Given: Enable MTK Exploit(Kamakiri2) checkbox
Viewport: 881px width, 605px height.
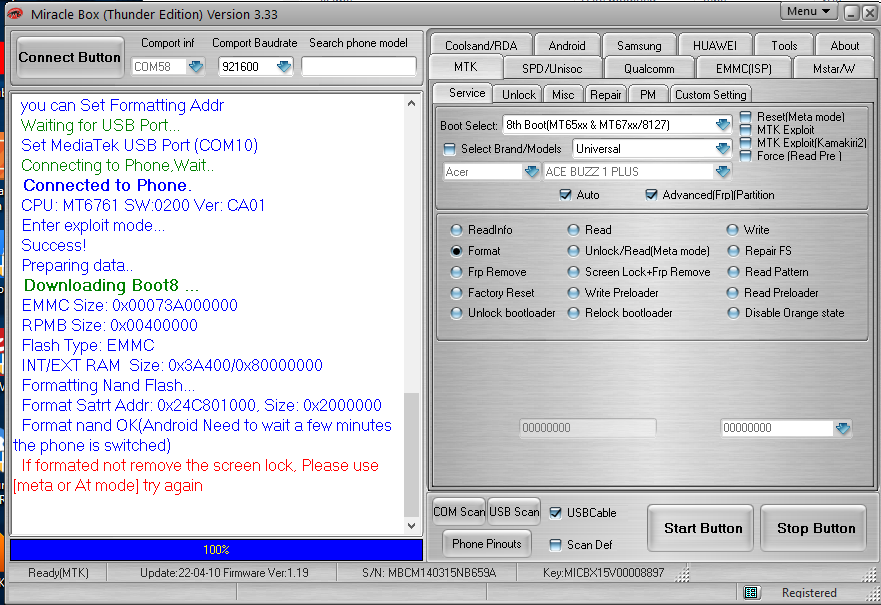Looking at the screenshot, I should 745,143.
